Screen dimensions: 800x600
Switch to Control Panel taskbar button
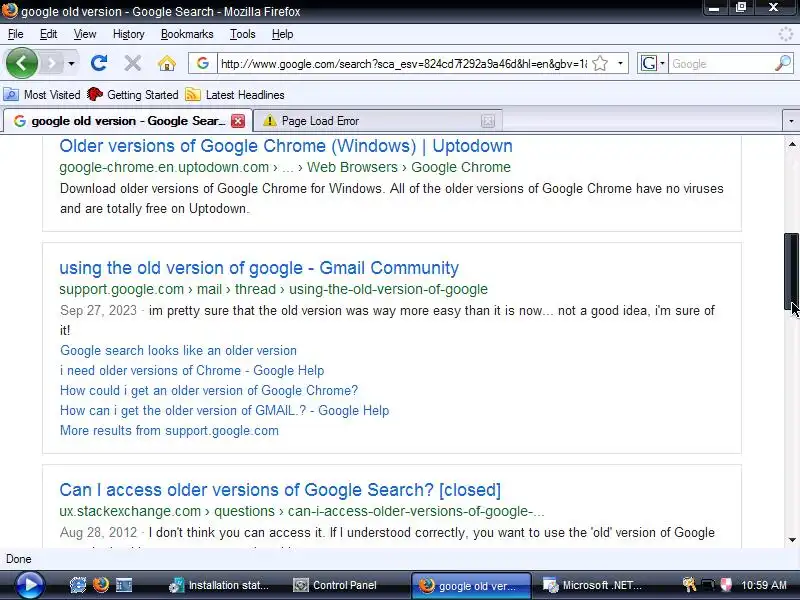click(x=336, y=585)
